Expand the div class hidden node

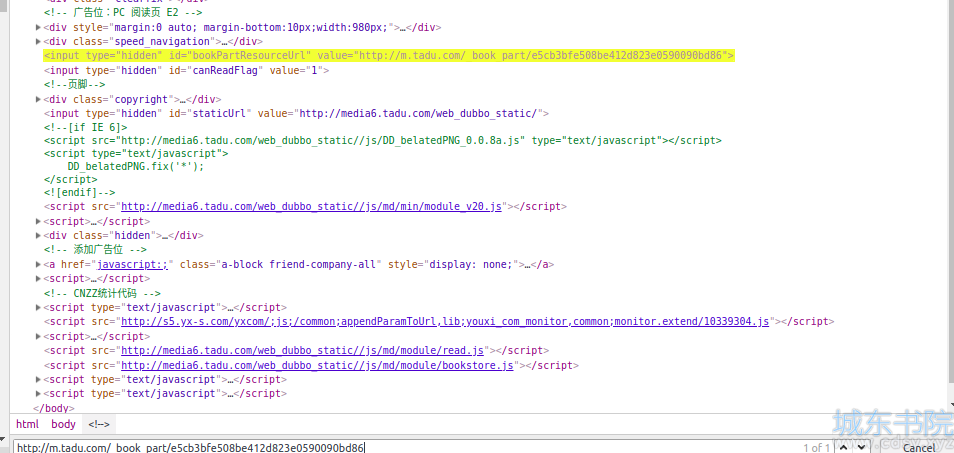(x=38, y=235)
